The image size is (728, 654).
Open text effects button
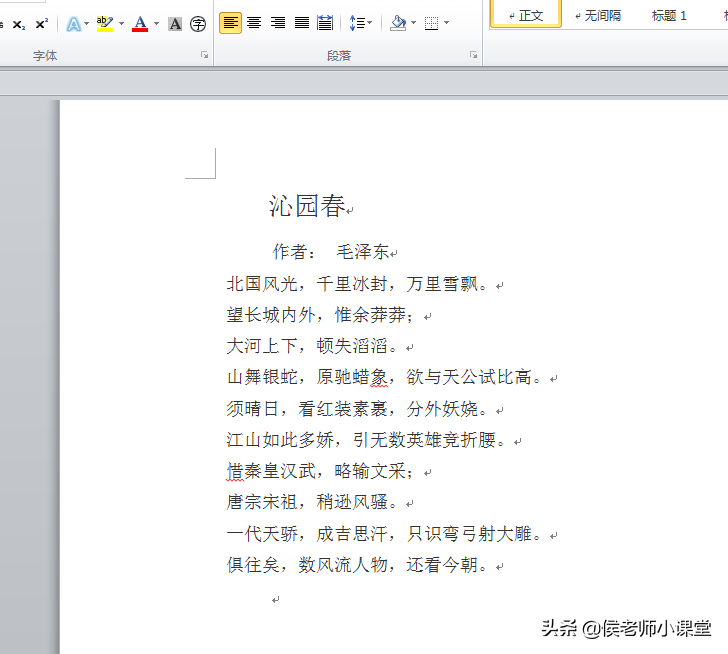73,24
